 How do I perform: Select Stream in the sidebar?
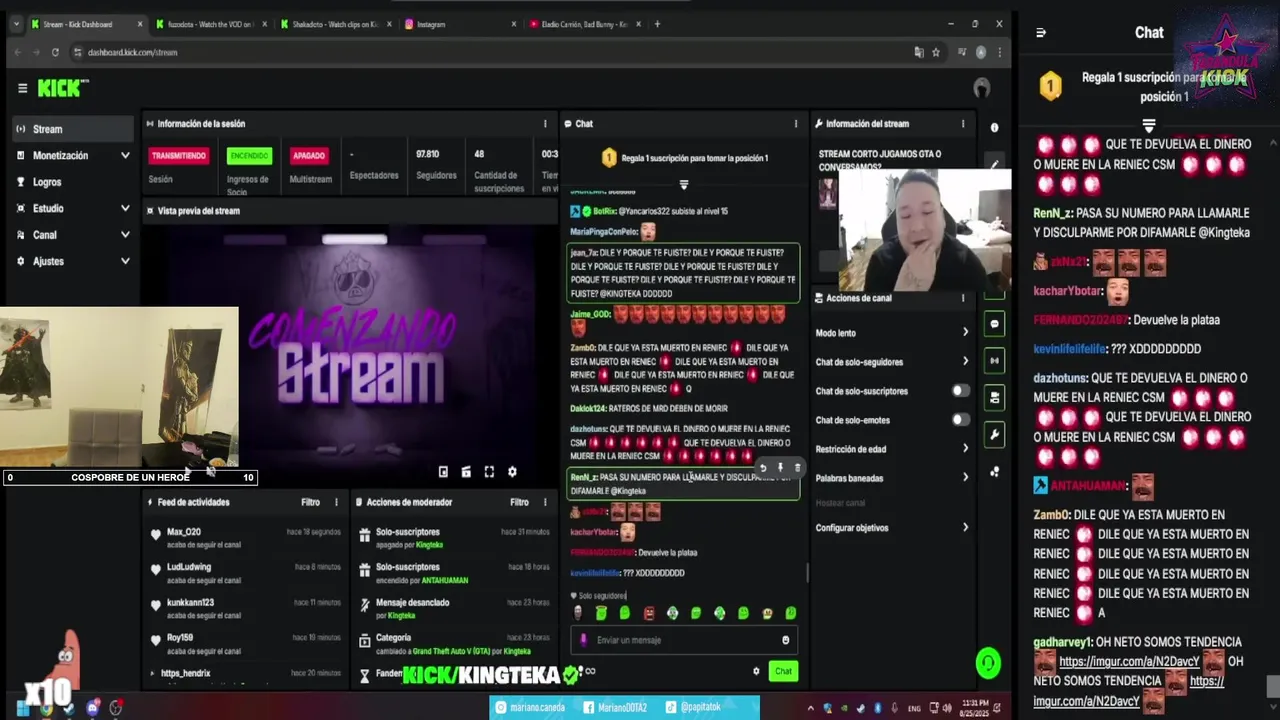point(72,129)
